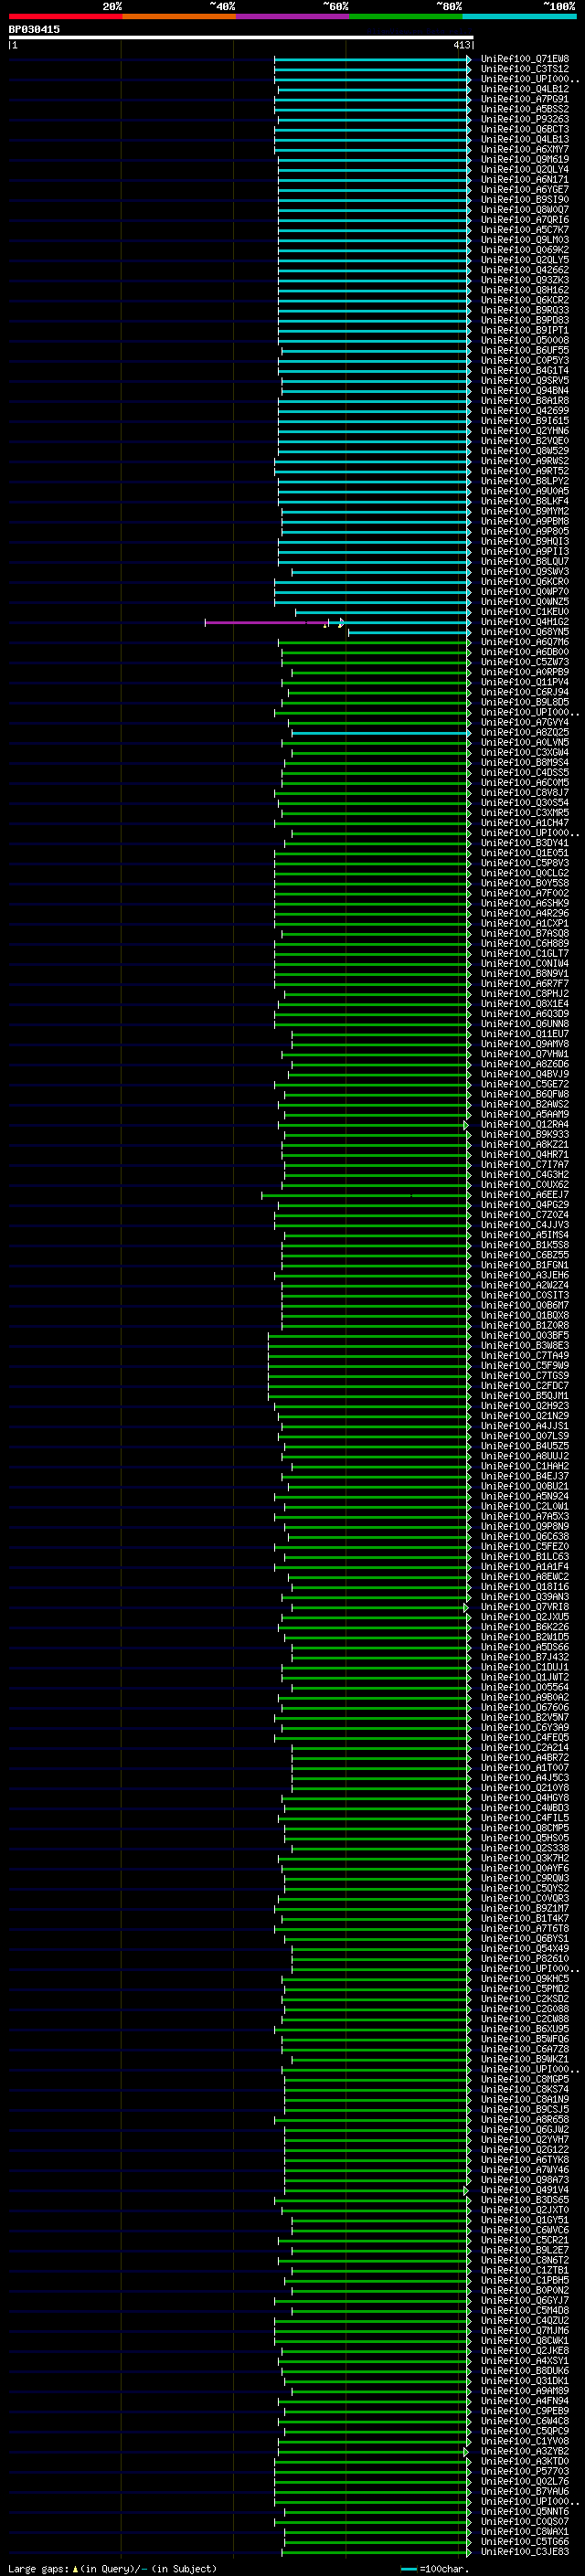Screen dimensions: 585x2576
Task: Click hit label UniRef100_Q9M619
Action: tap(525, 159)
